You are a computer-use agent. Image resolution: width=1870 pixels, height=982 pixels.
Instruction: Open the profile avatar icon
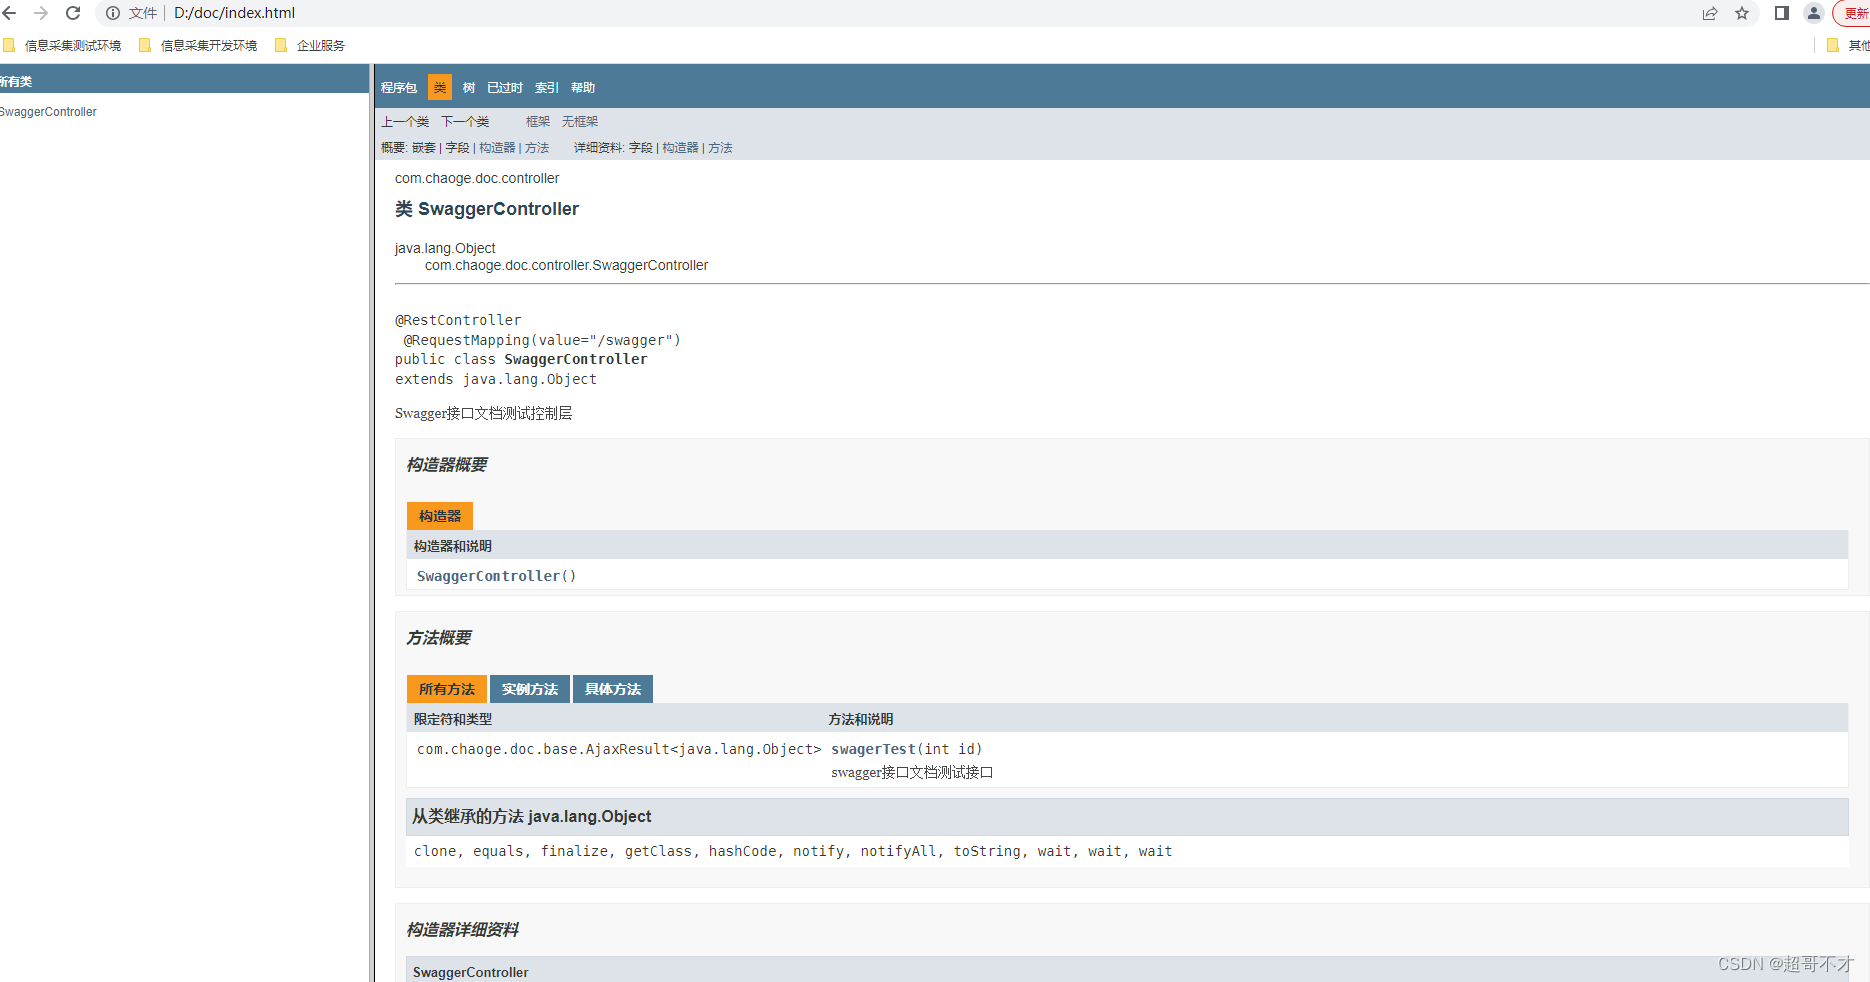(x=1814, y=13)
